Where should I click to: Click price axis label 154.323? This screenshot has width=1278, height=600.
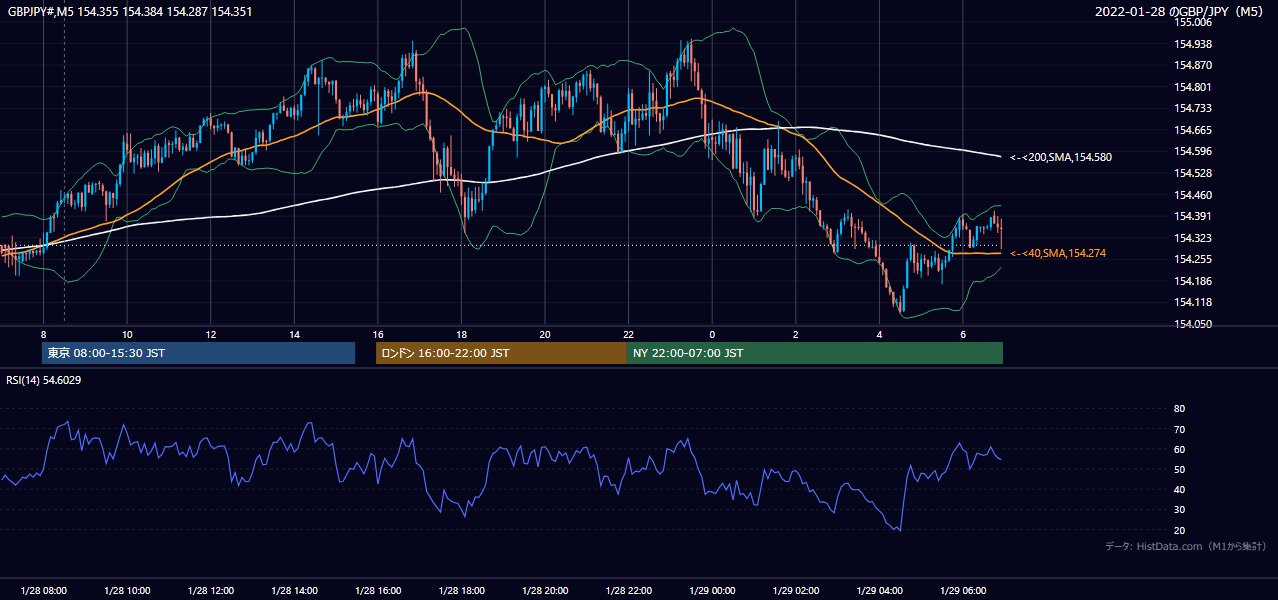click(1193, 238)
